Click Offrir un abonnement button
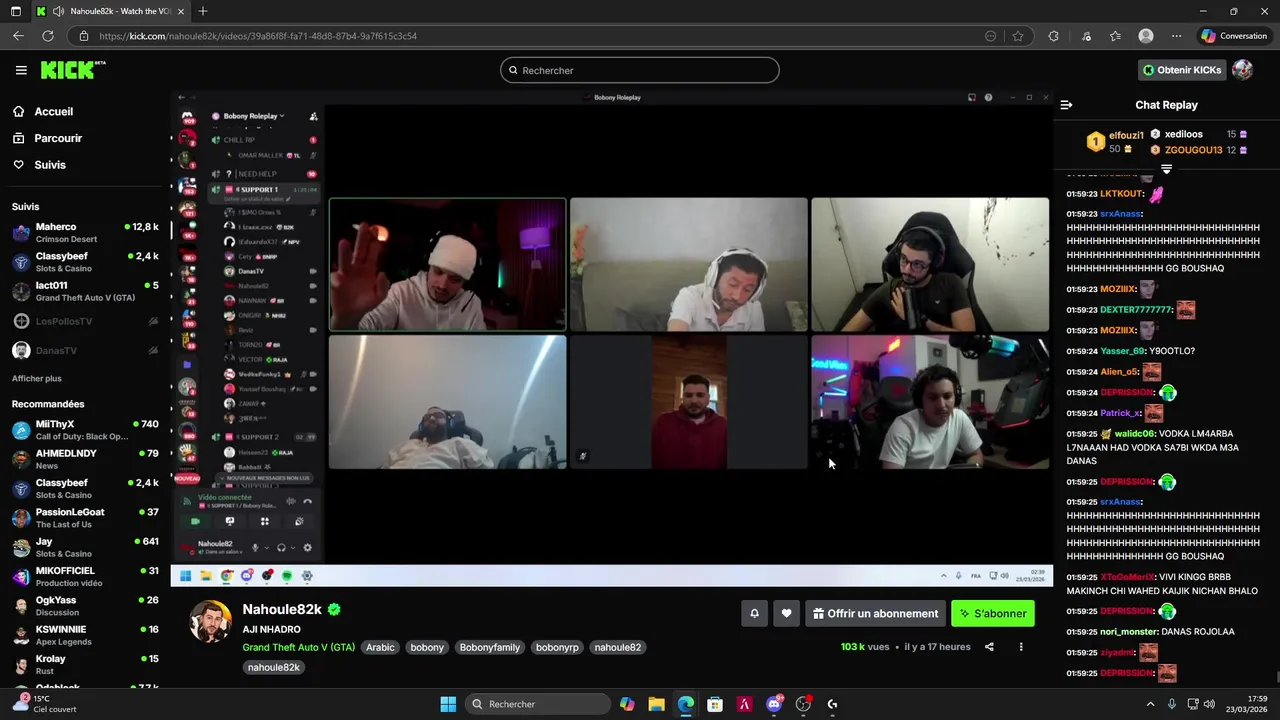Viewport: 1280px width, 720px height. (875, 613)
